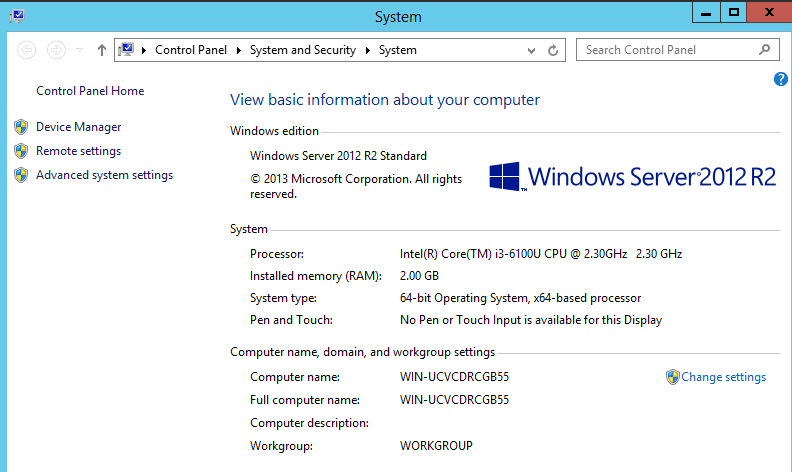Viewport: 792px width, 472px height.
Task: Click shield icon beside Device Manager
Action: (x=21, y=127)
